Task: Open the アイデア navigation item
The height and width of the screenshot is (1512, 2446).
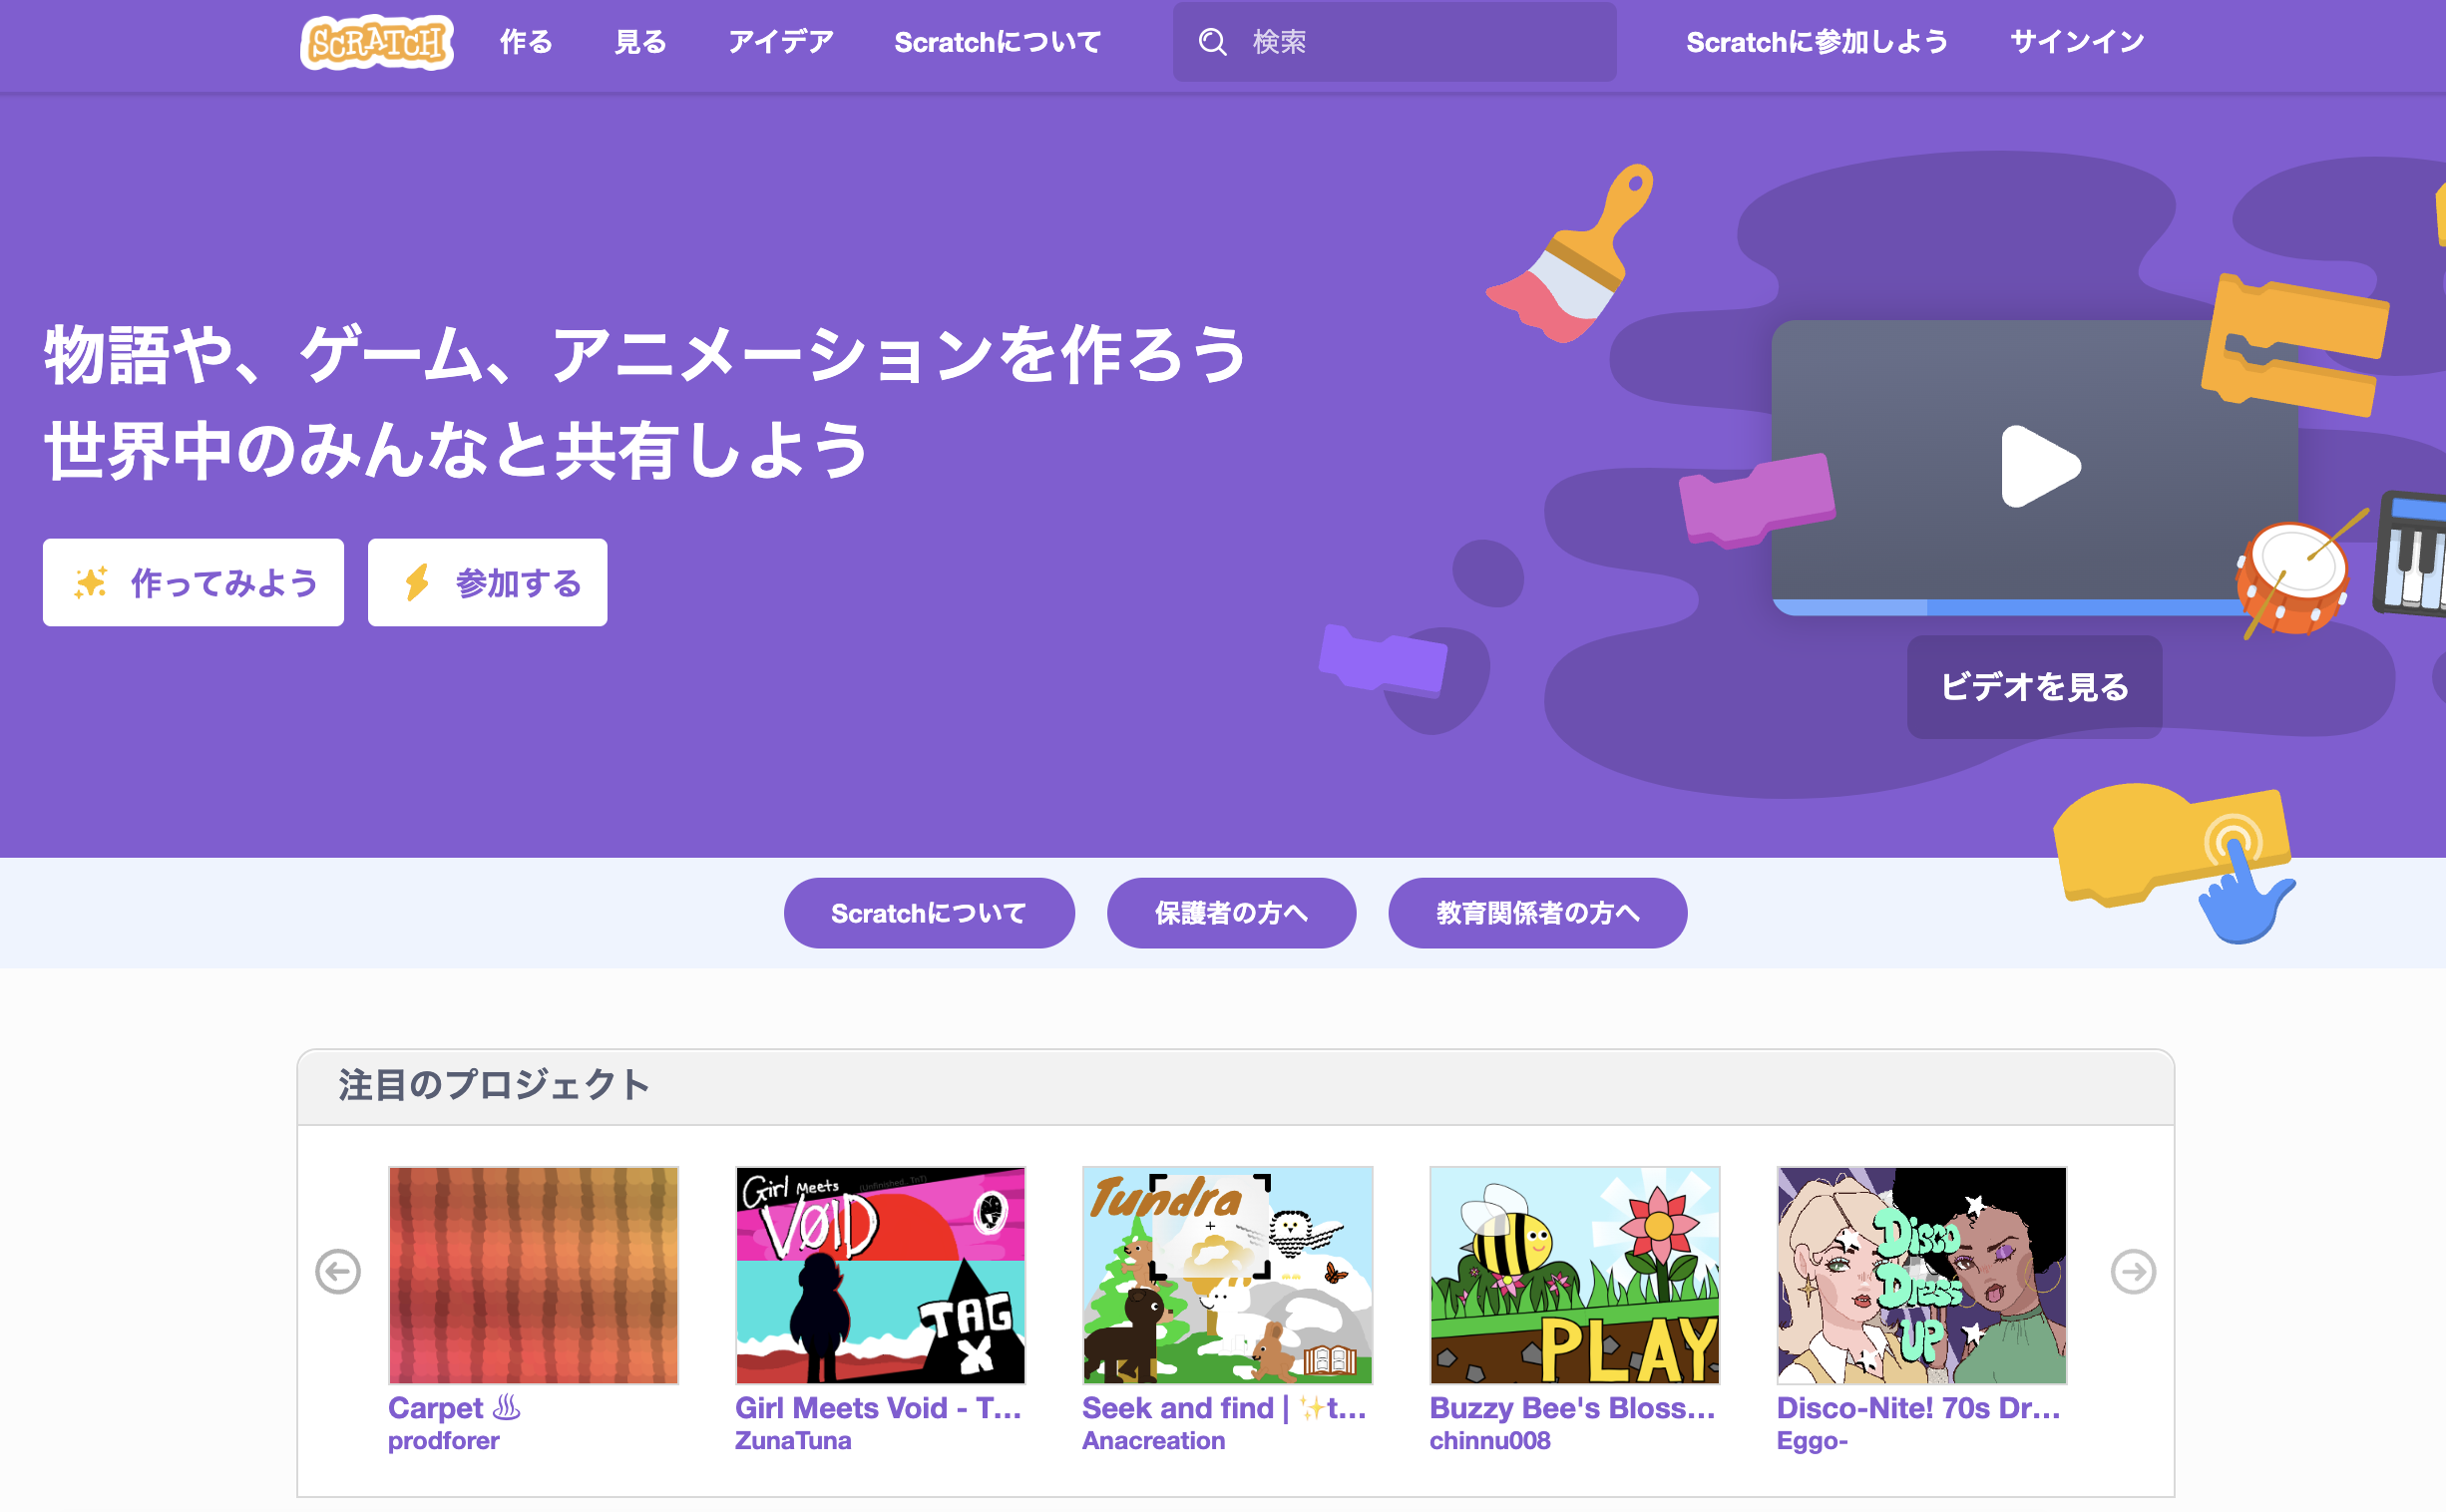Action: pos(781,42)
